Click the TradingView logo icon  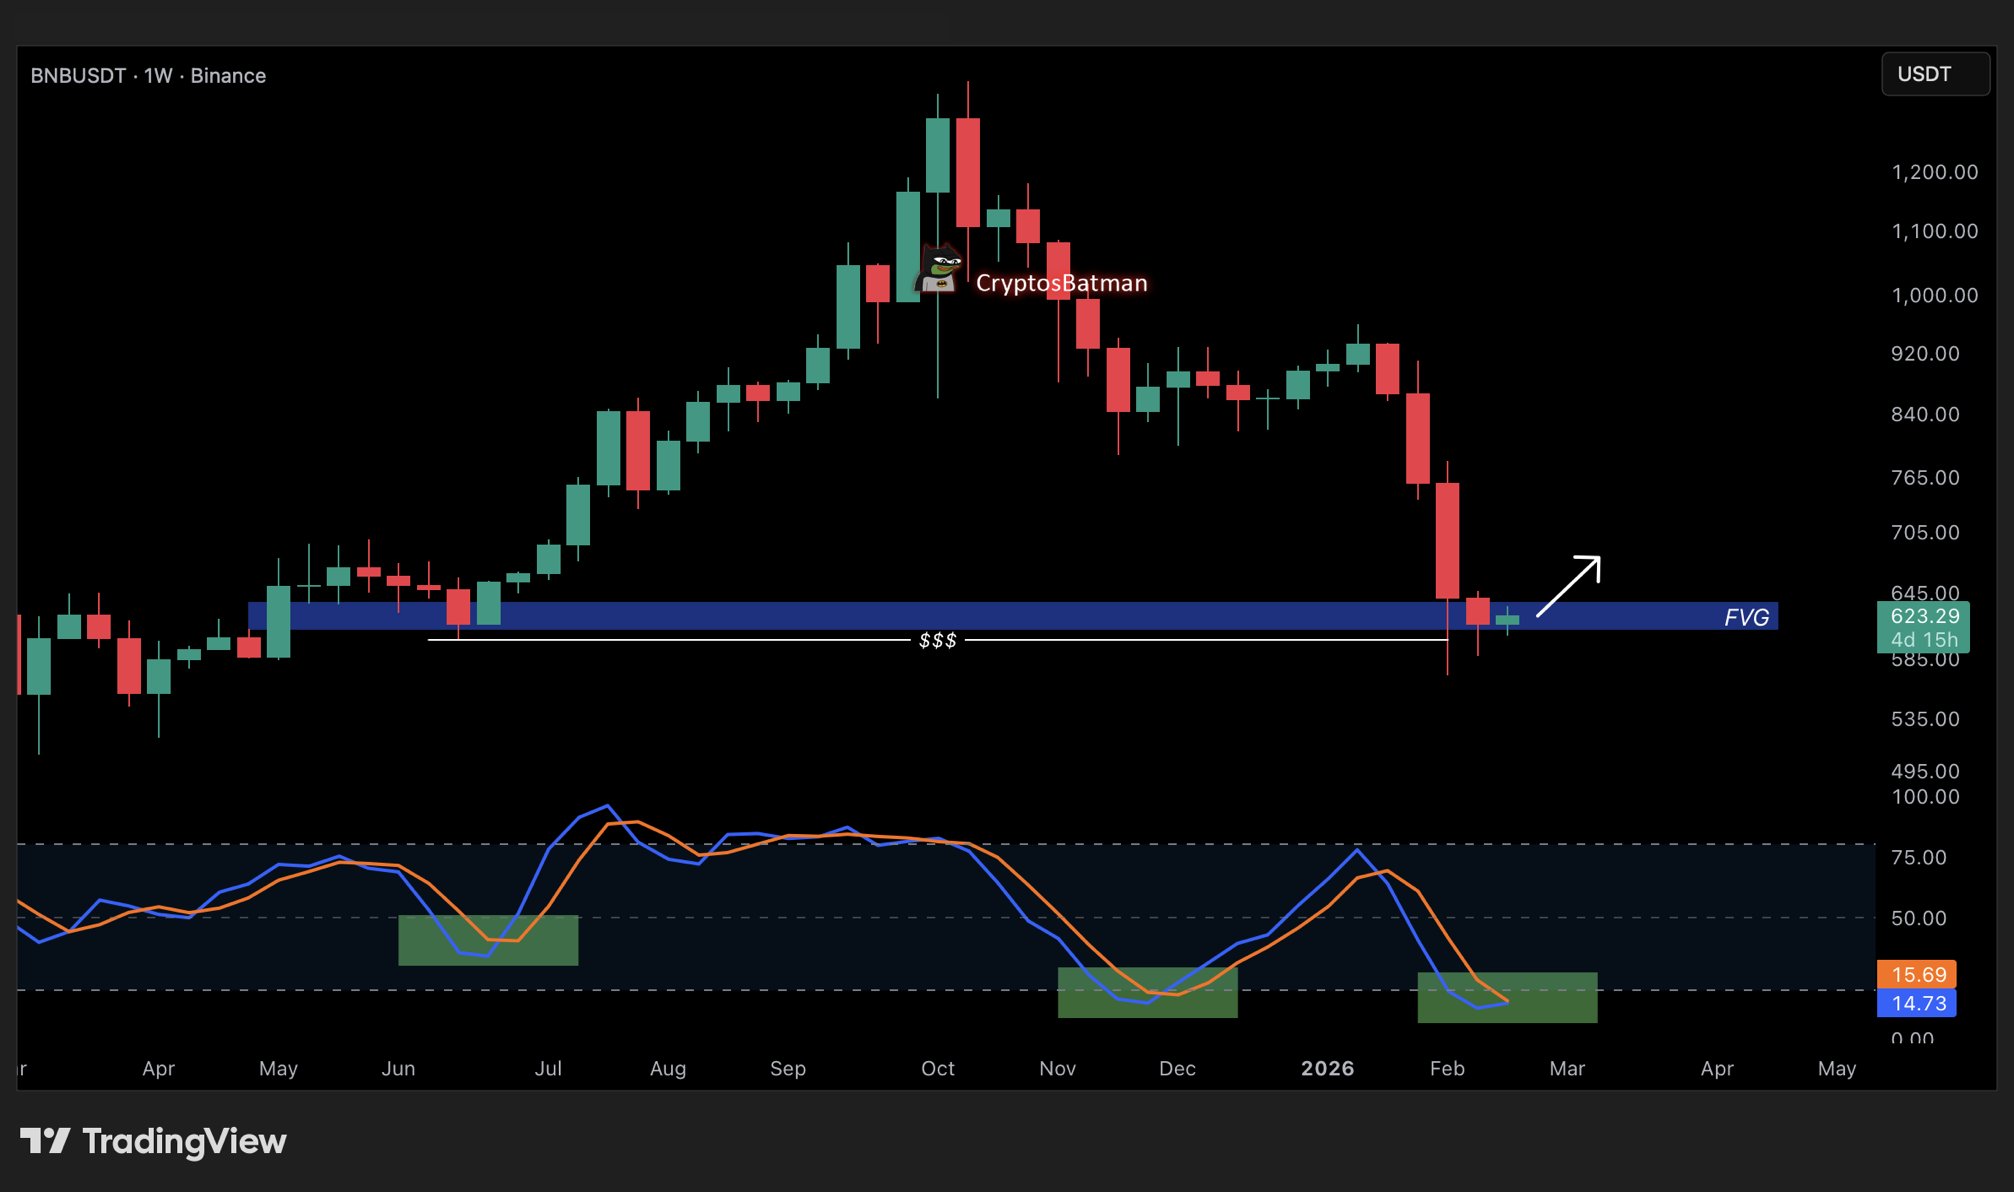coord(45,1141)
